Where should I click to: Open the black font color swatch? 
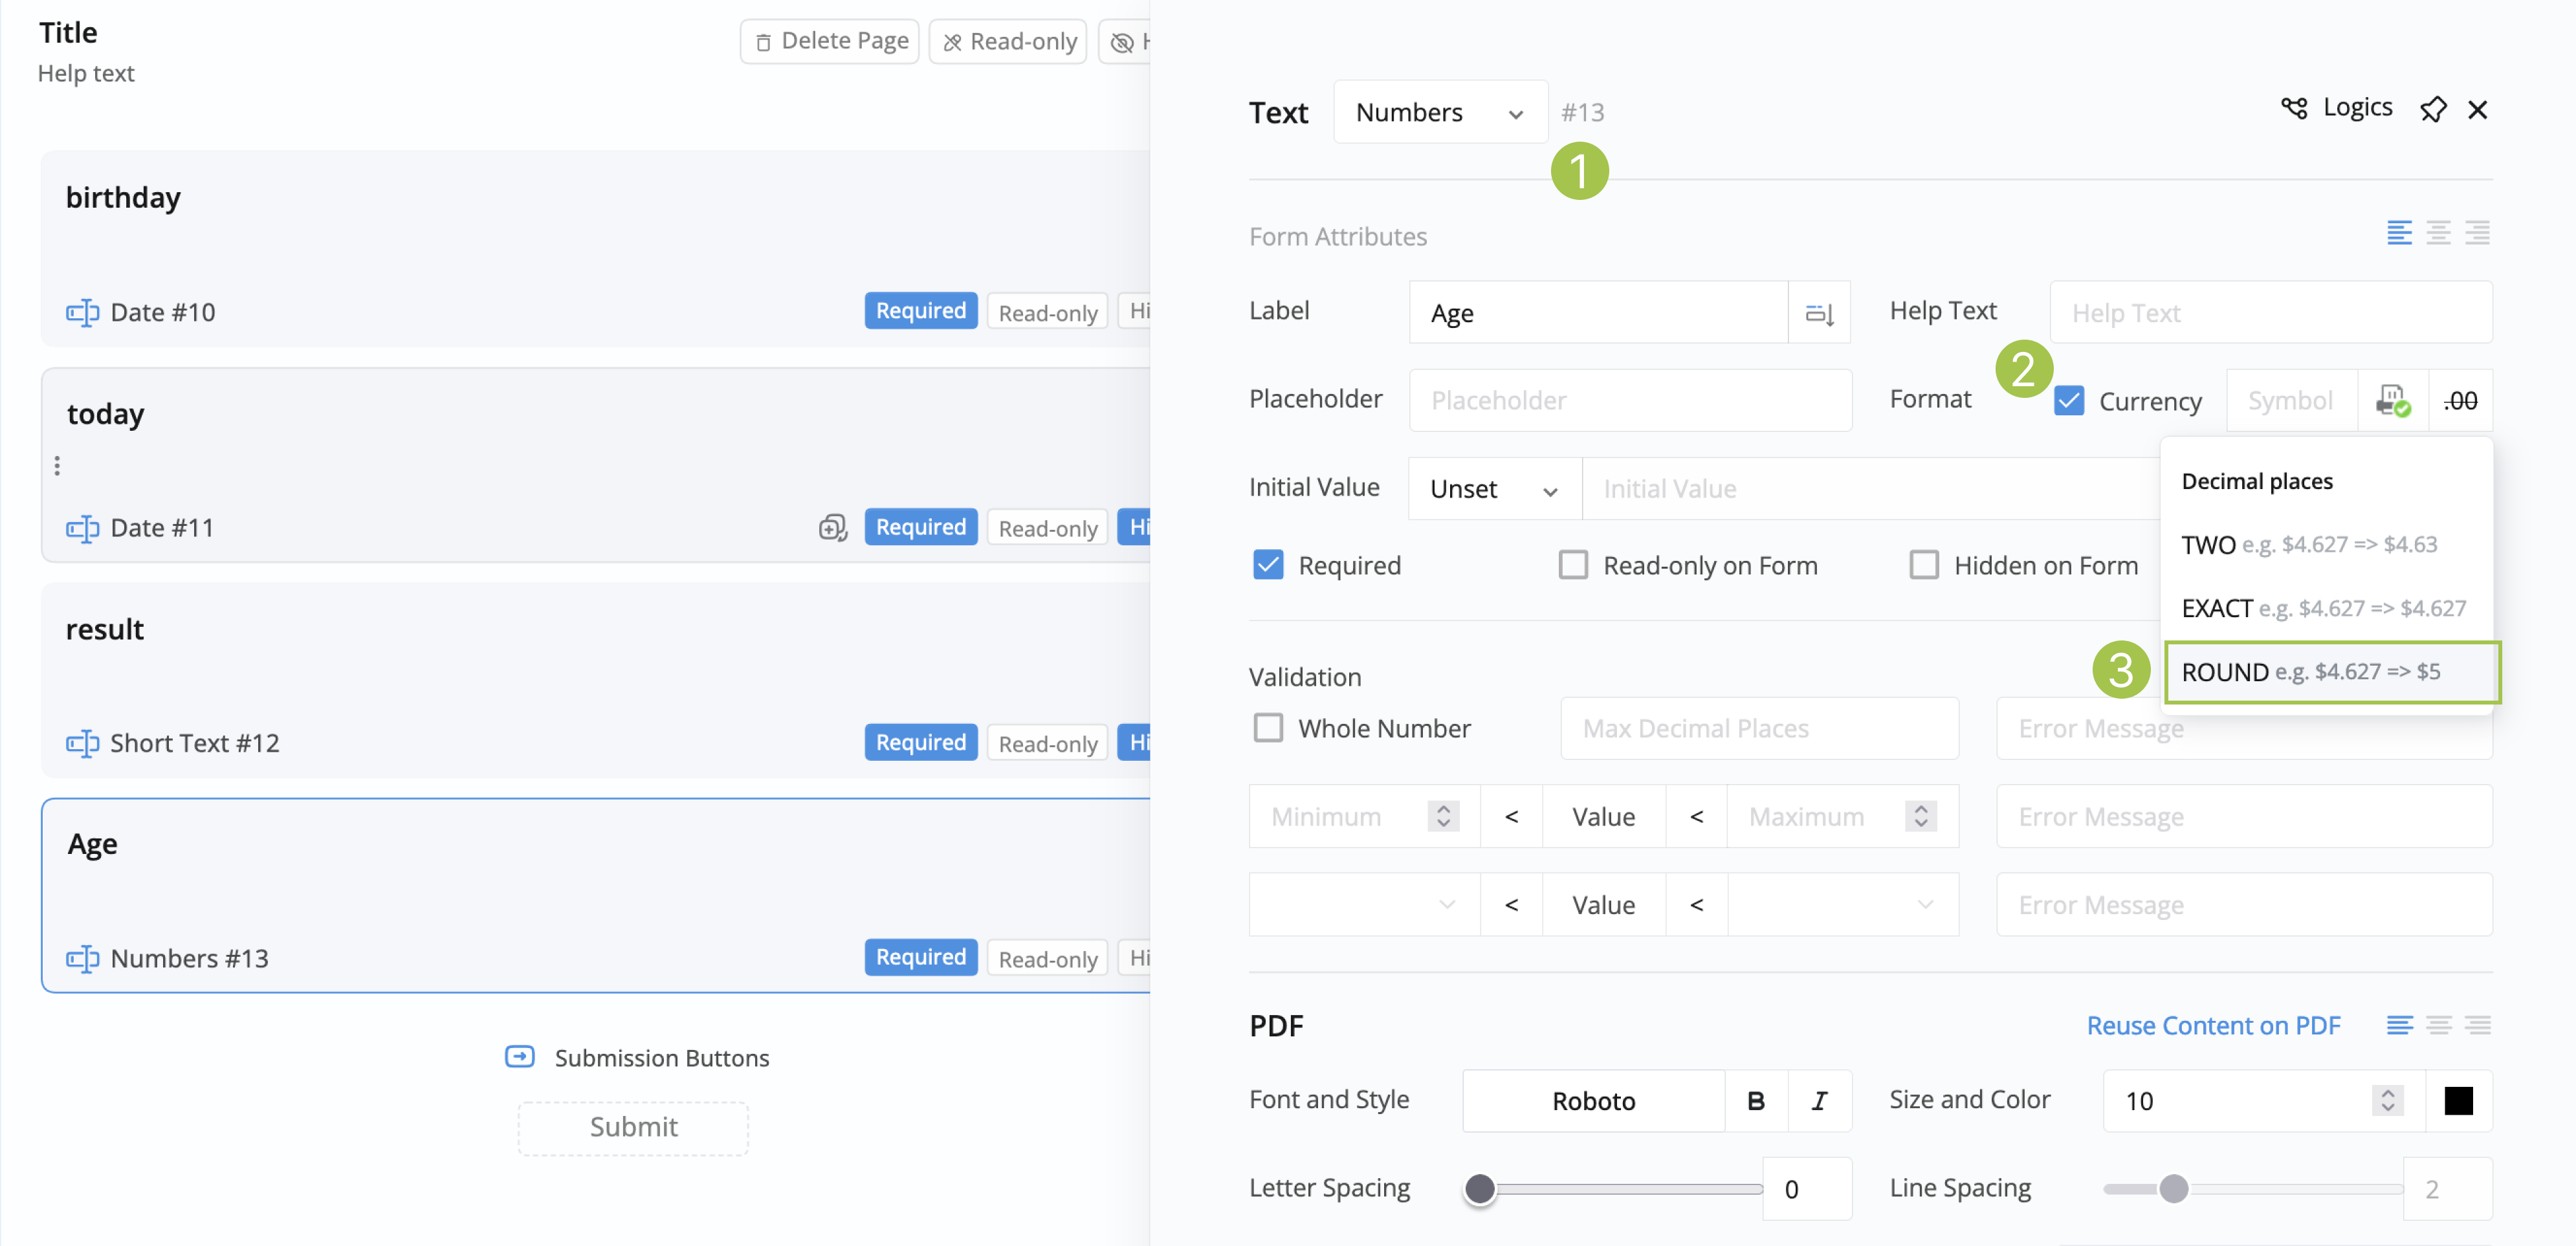click(2458, 1100)
